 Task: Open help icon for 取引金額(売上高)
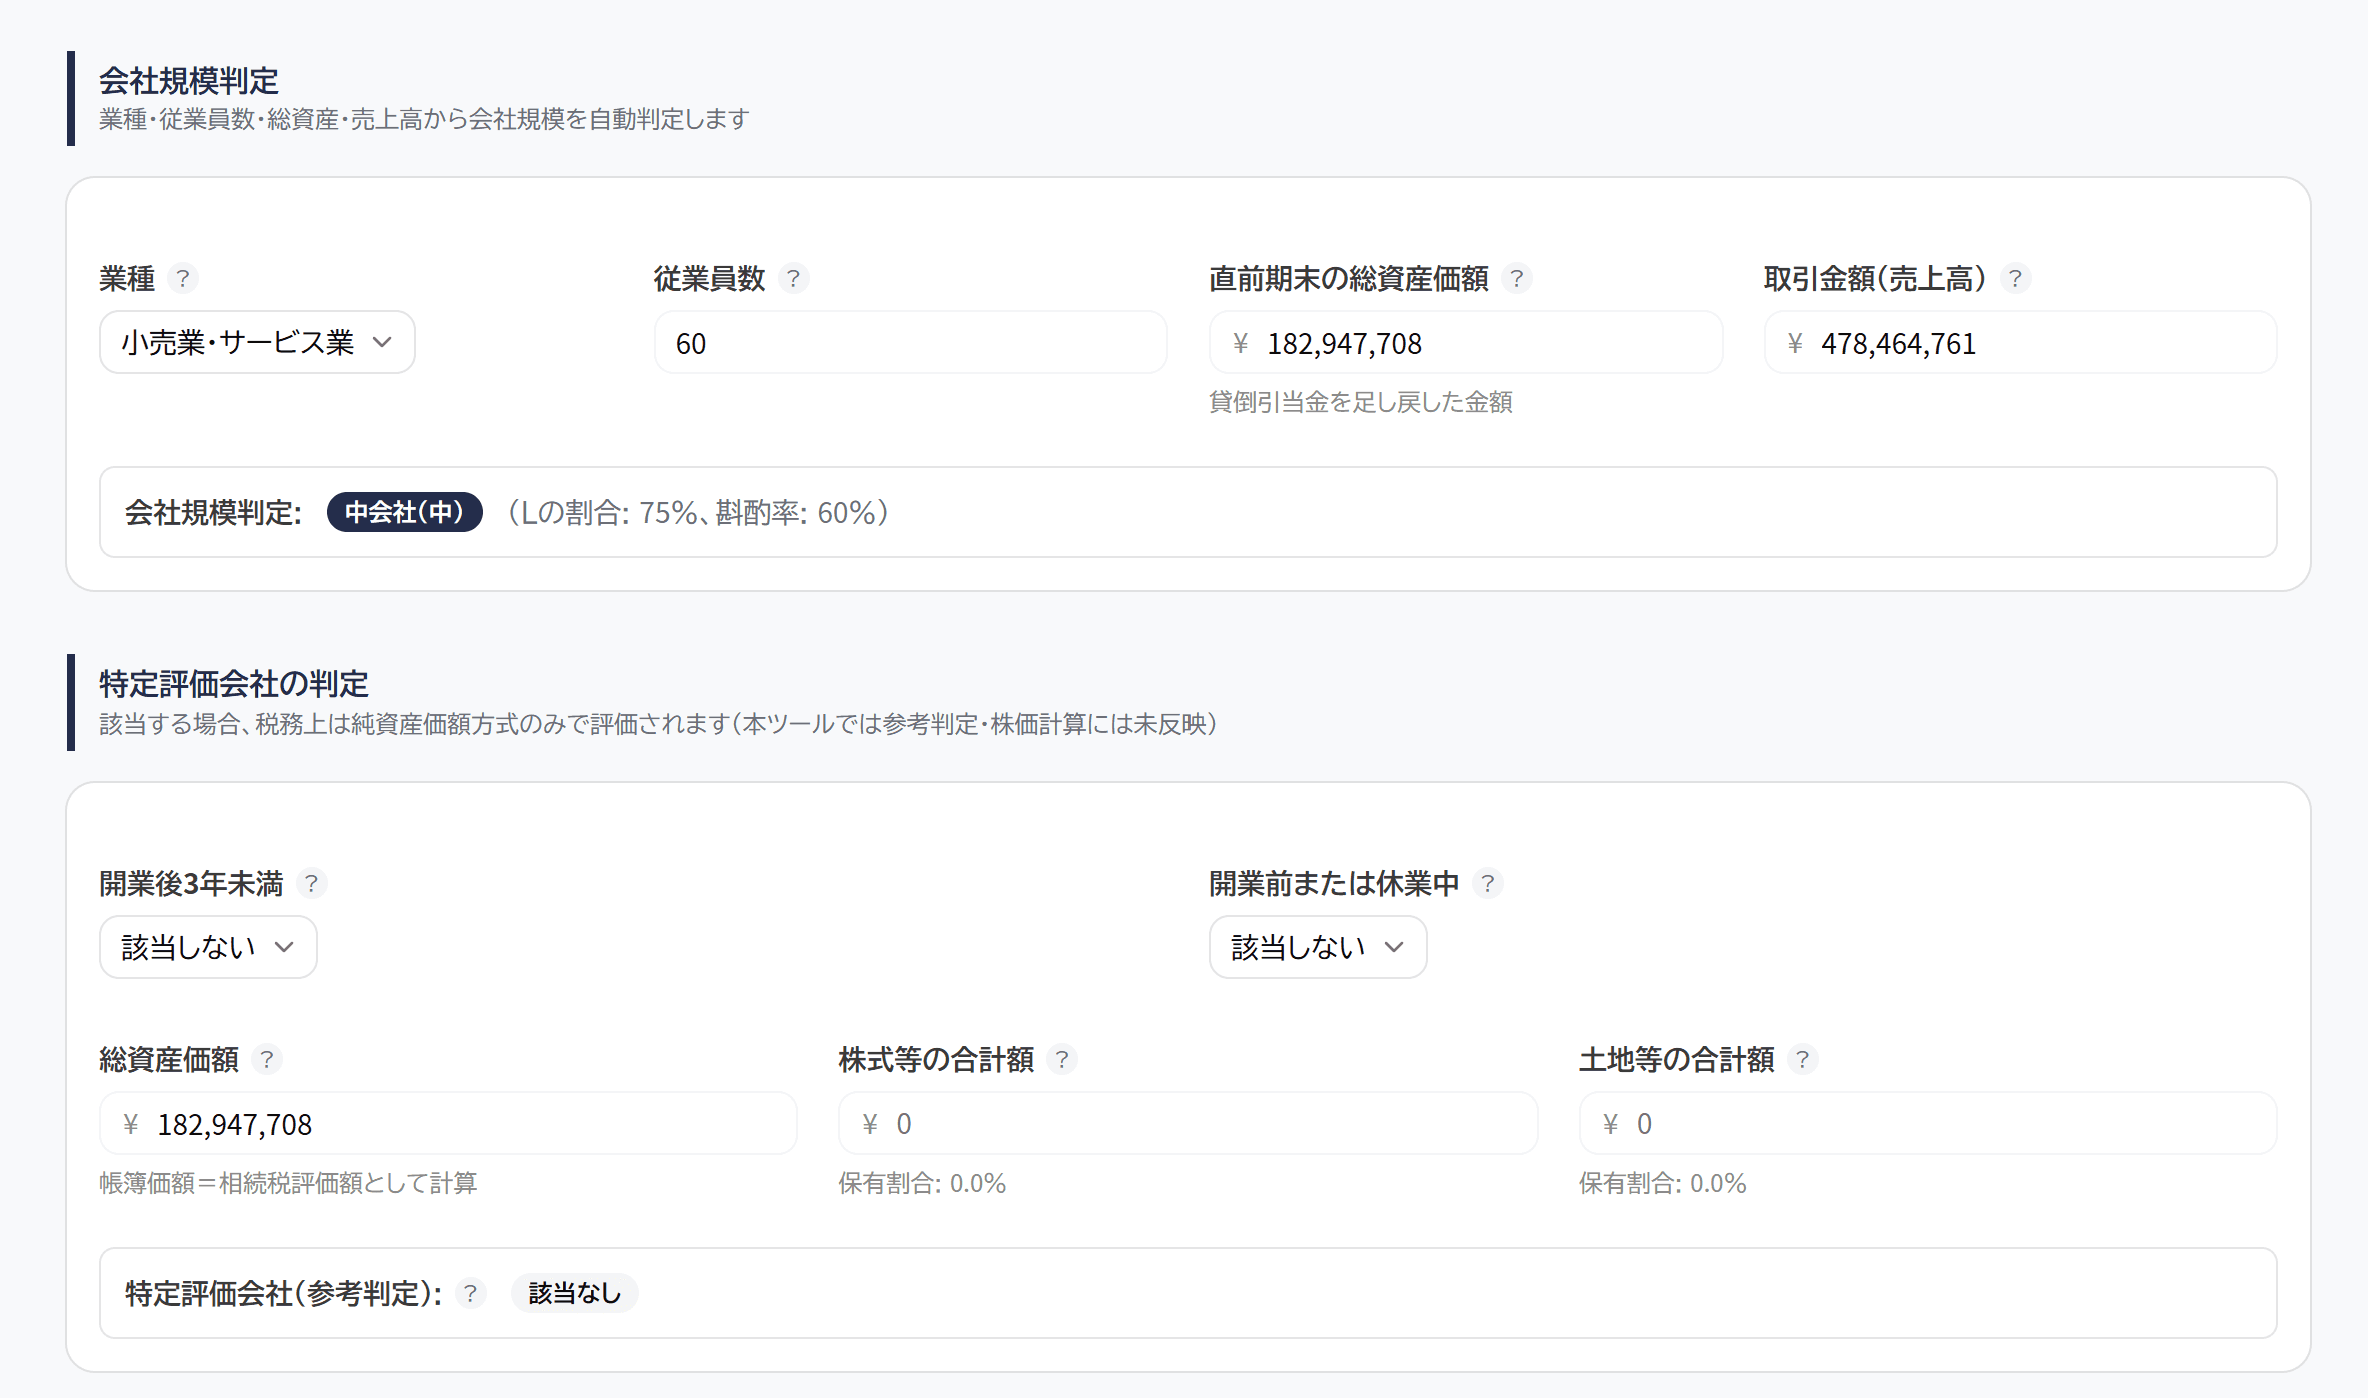point(2015,278)
